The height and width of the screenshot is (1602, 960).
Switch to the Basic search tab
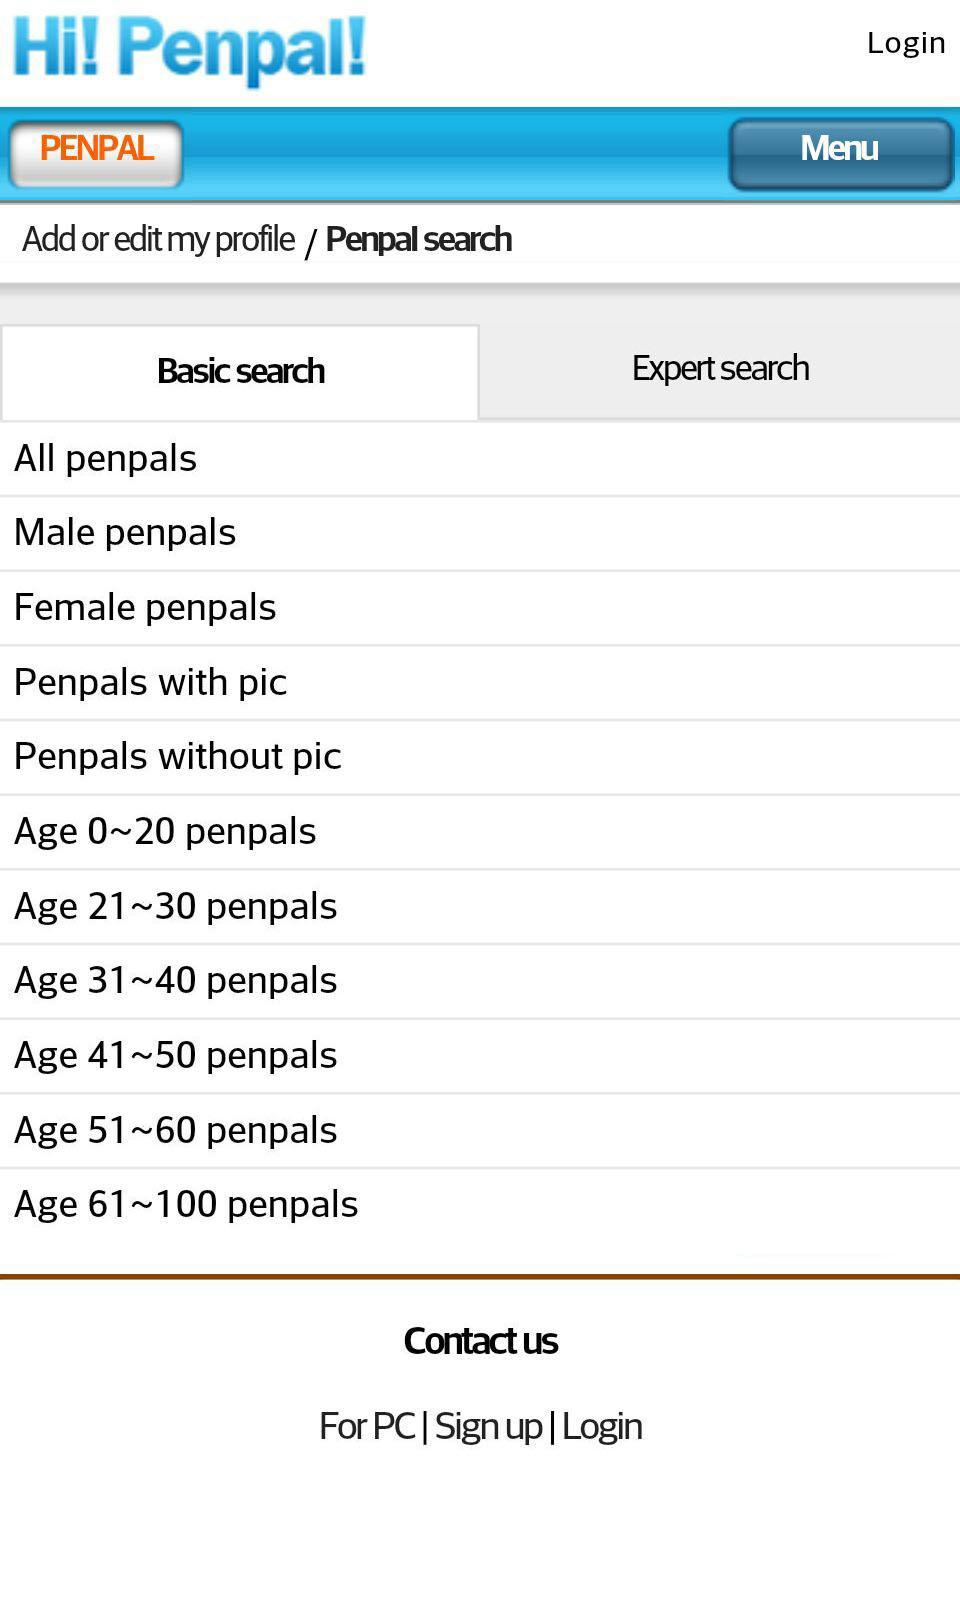[x=240, y=372]
